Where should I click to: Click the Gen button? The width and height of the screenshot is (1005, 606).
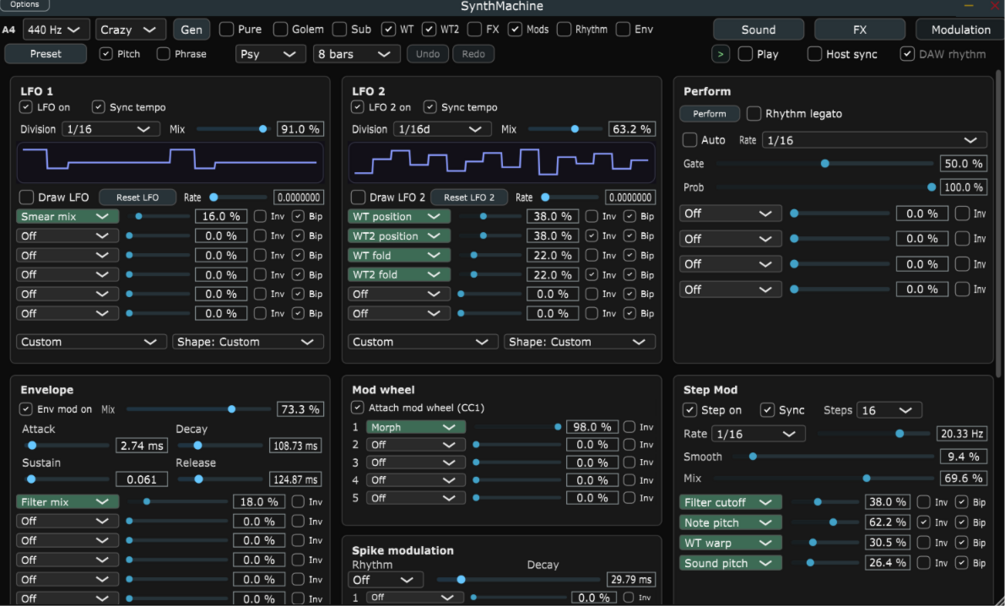click(x=191, y=29)
